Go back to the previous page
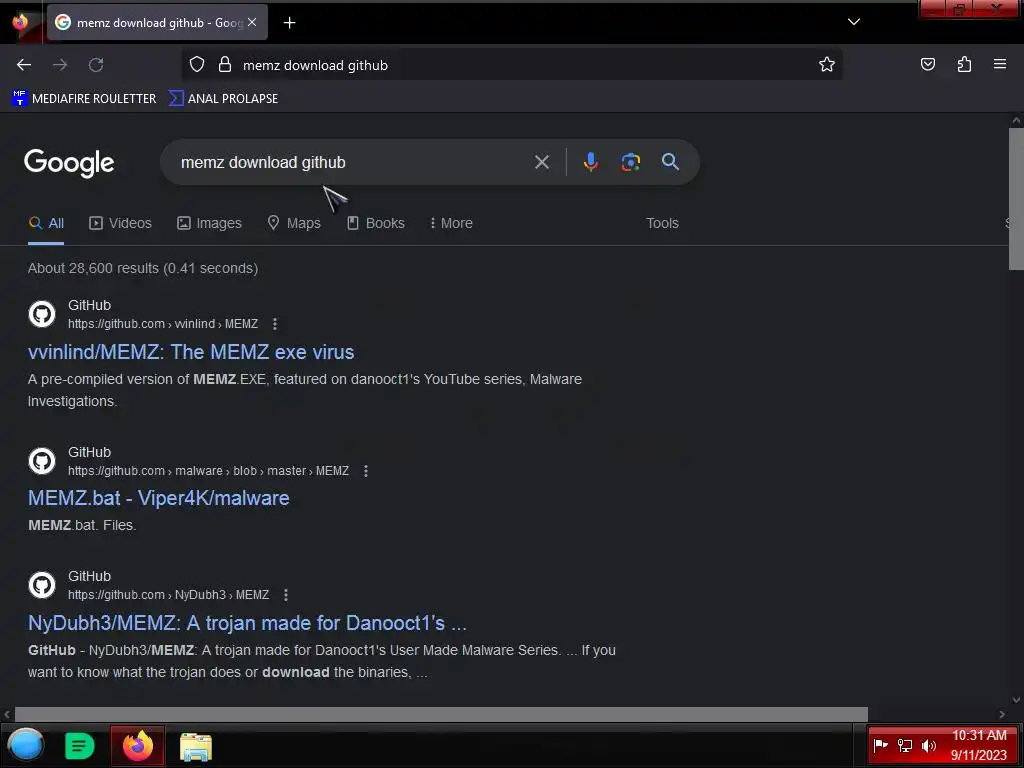The image size is (1024, 768). click(x=24, y=65)
